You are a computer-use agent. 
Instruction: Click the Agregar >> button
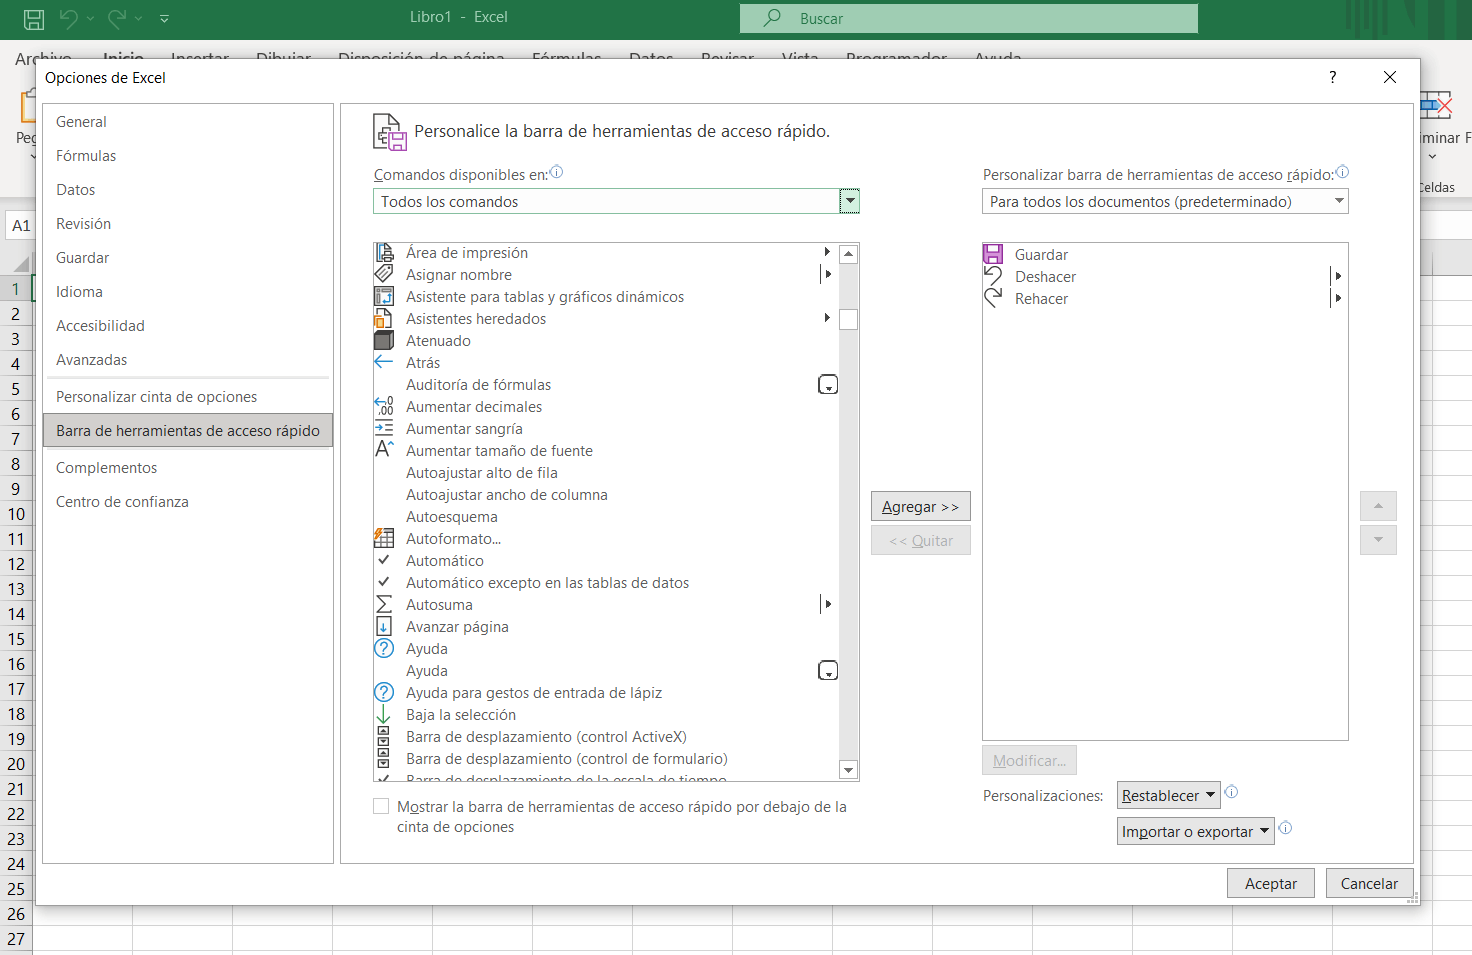tap(921, 506)
